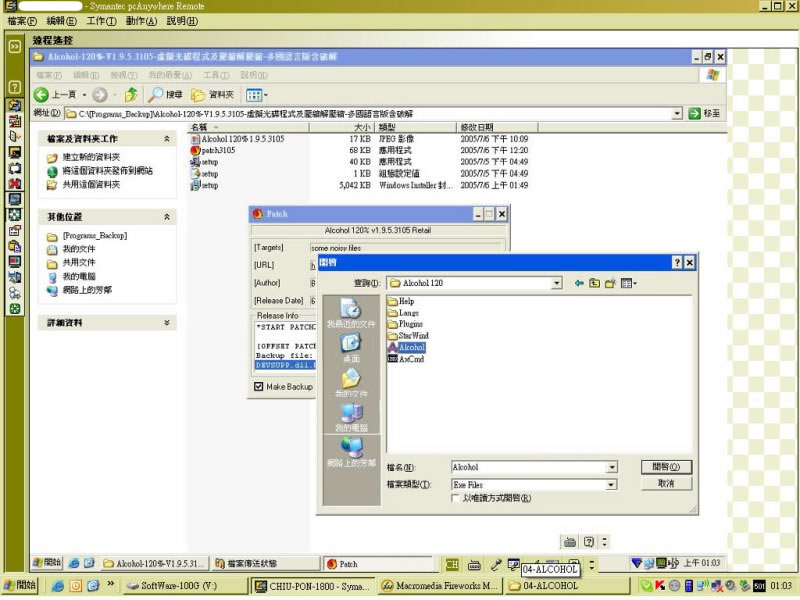Open the 動作(A) menu in pcAnywhere
800x600 pixels.
coord(141,21)
